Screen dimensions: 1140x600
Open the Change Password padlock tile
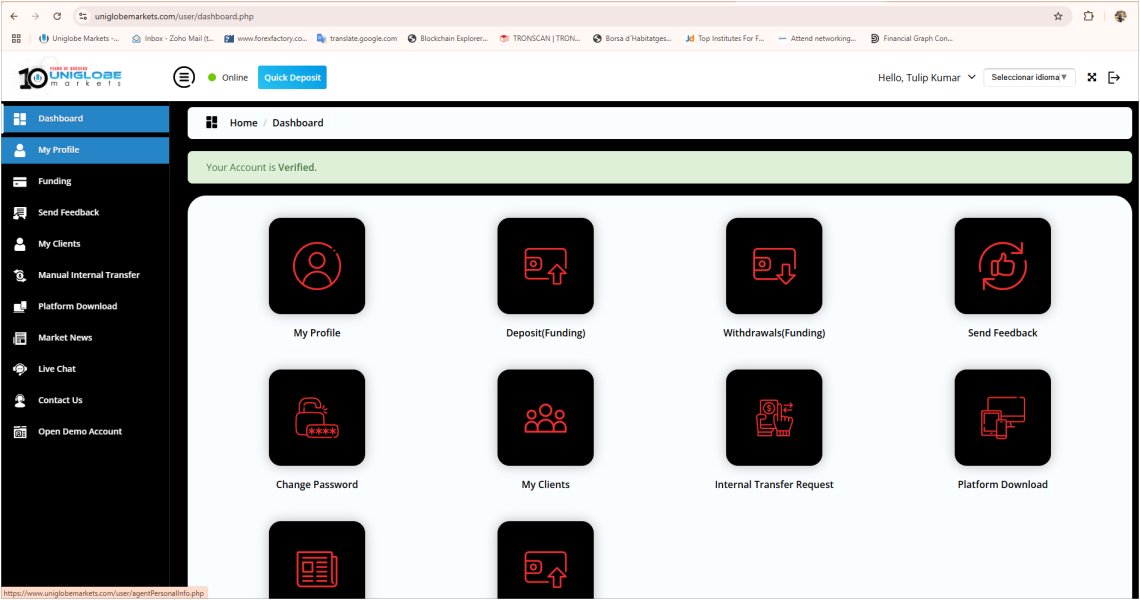(x=317, y=418)
